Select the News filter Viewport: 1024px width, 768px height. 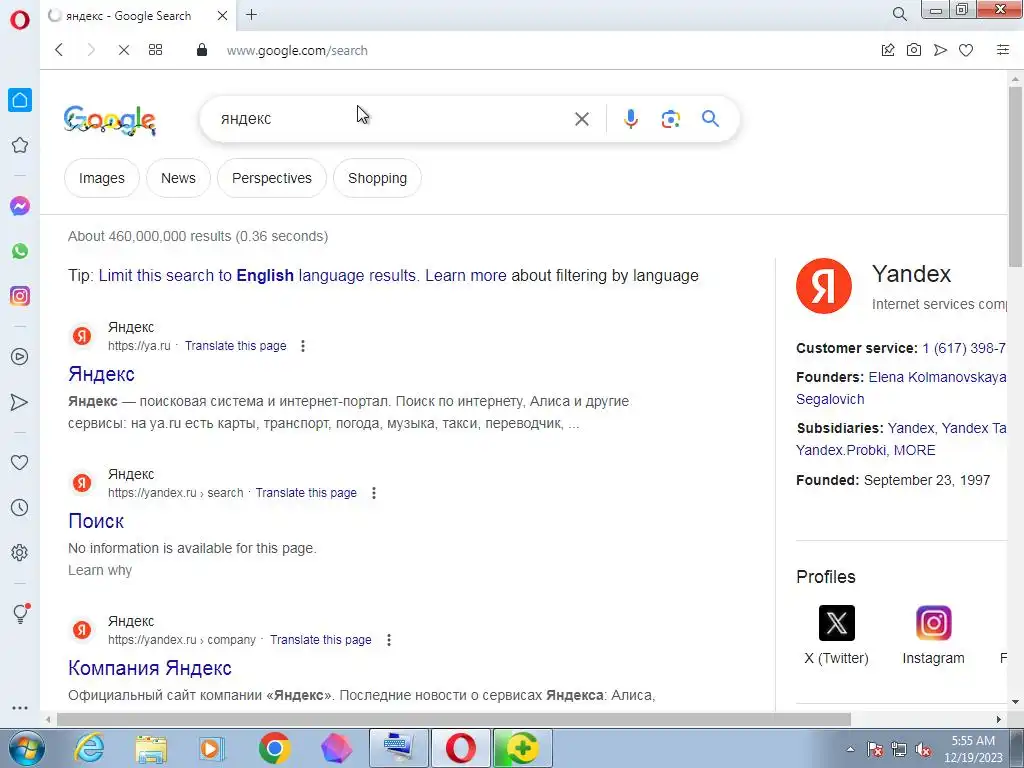click(x=178, y=178)
